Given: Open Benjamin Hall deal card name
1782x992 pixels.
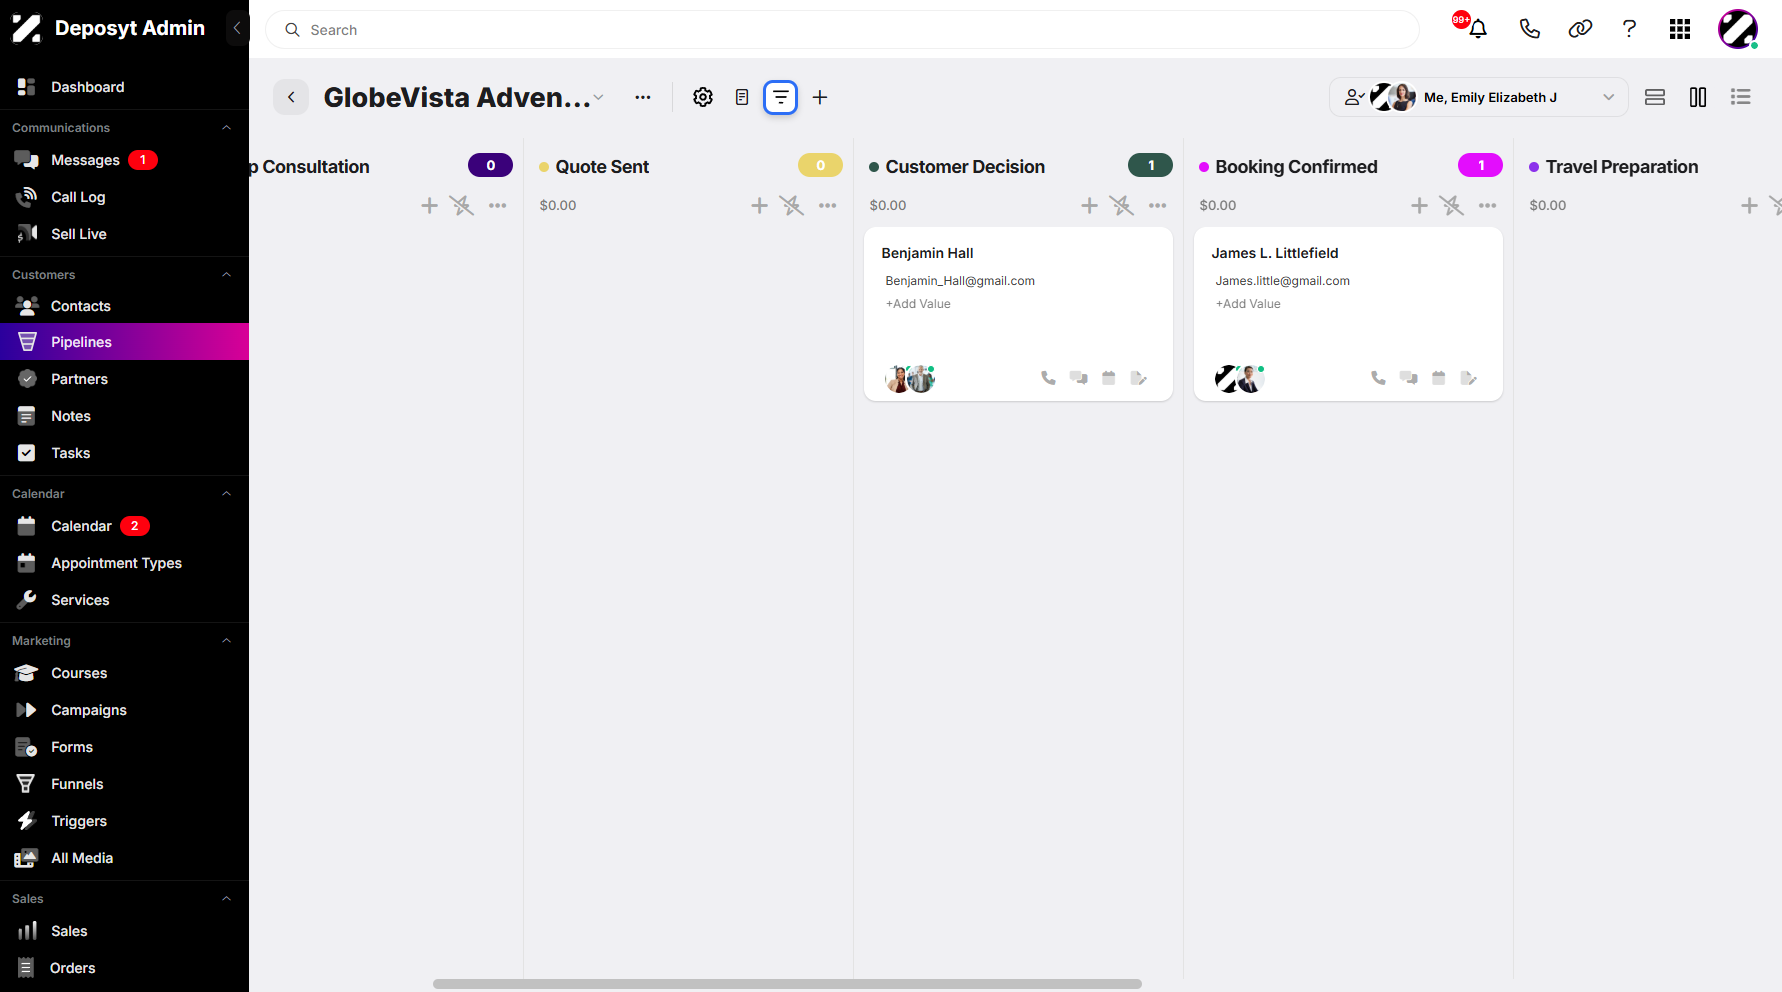Looking at the screenshot, I should [x=927, y=253].
